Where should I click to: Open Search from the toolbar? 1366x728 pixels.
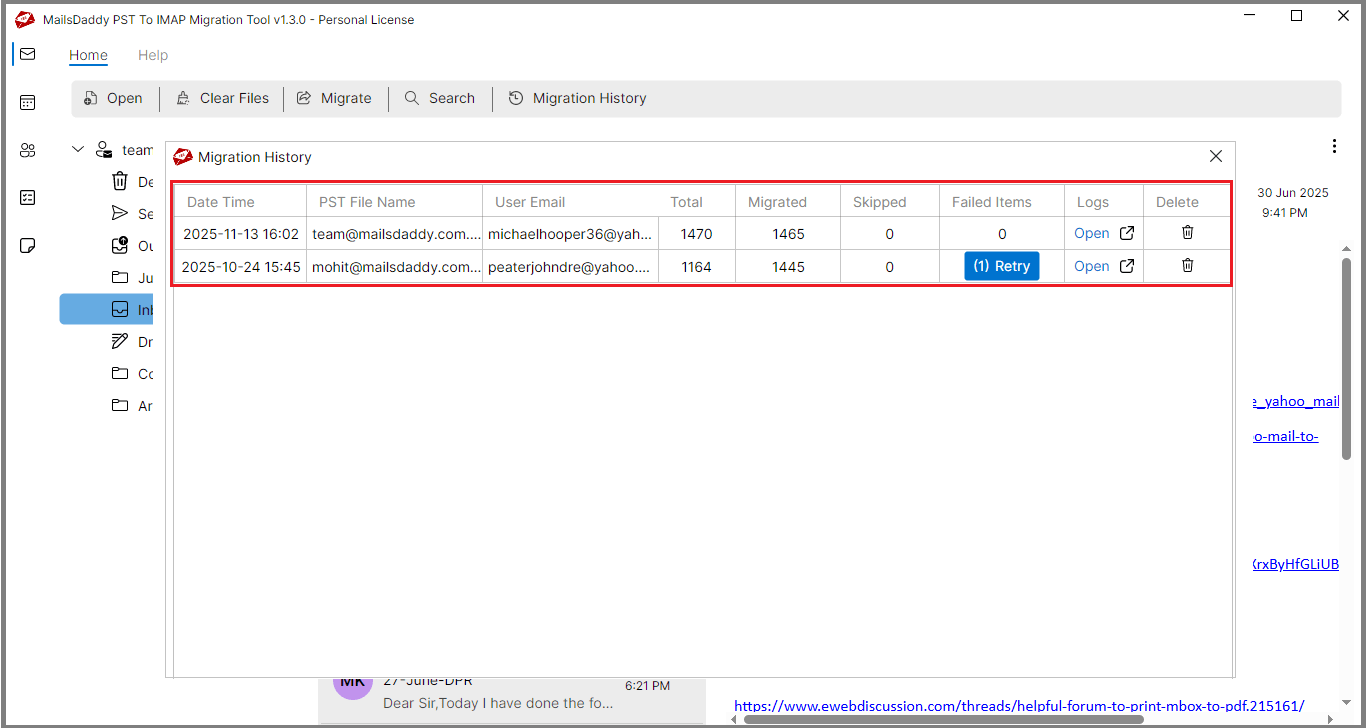coord(440,98)
